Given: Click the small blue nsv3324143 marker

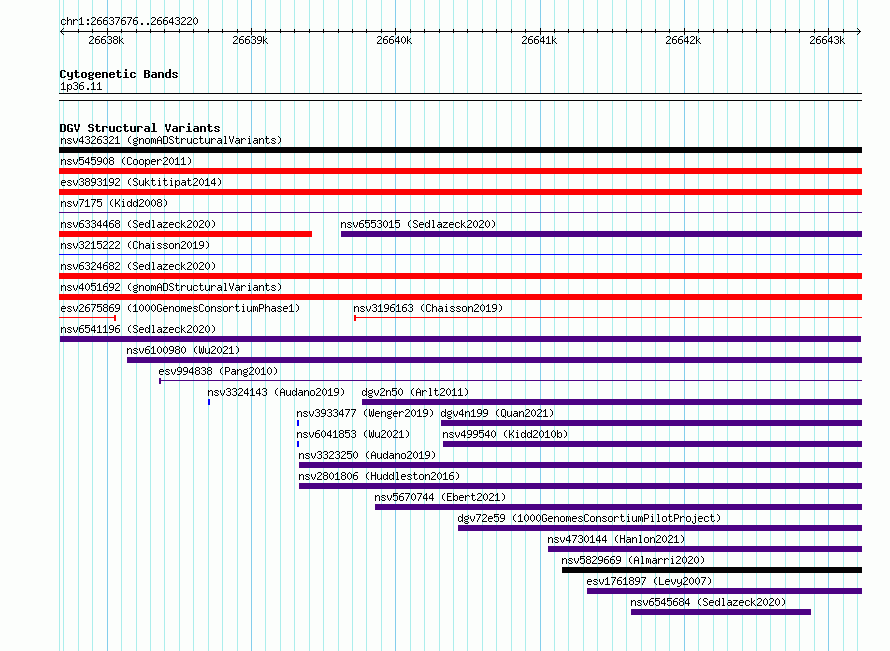Looking at the screenshot, I should [209, 402].
